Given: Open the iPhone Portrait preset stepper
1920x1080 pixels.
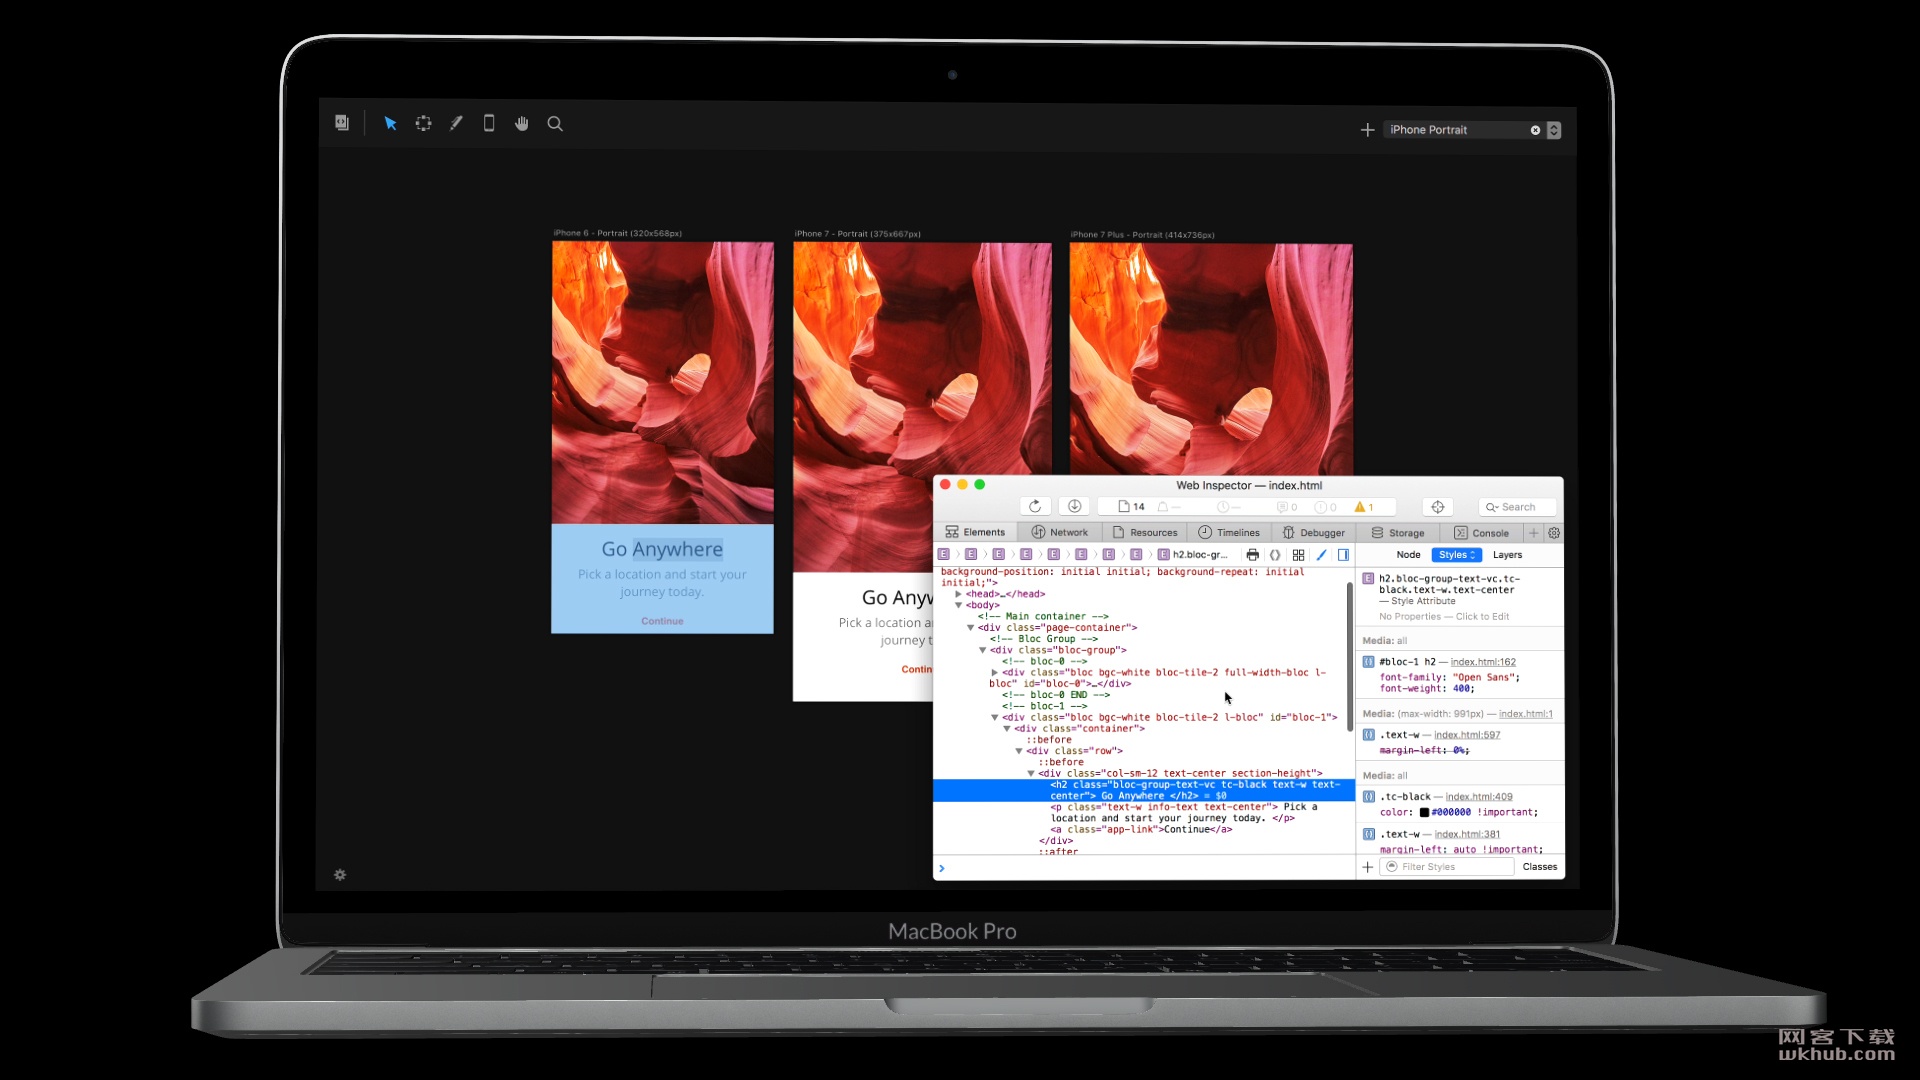Looking at the screenshot, I should pyautogui.click(x=1554, y=130).
